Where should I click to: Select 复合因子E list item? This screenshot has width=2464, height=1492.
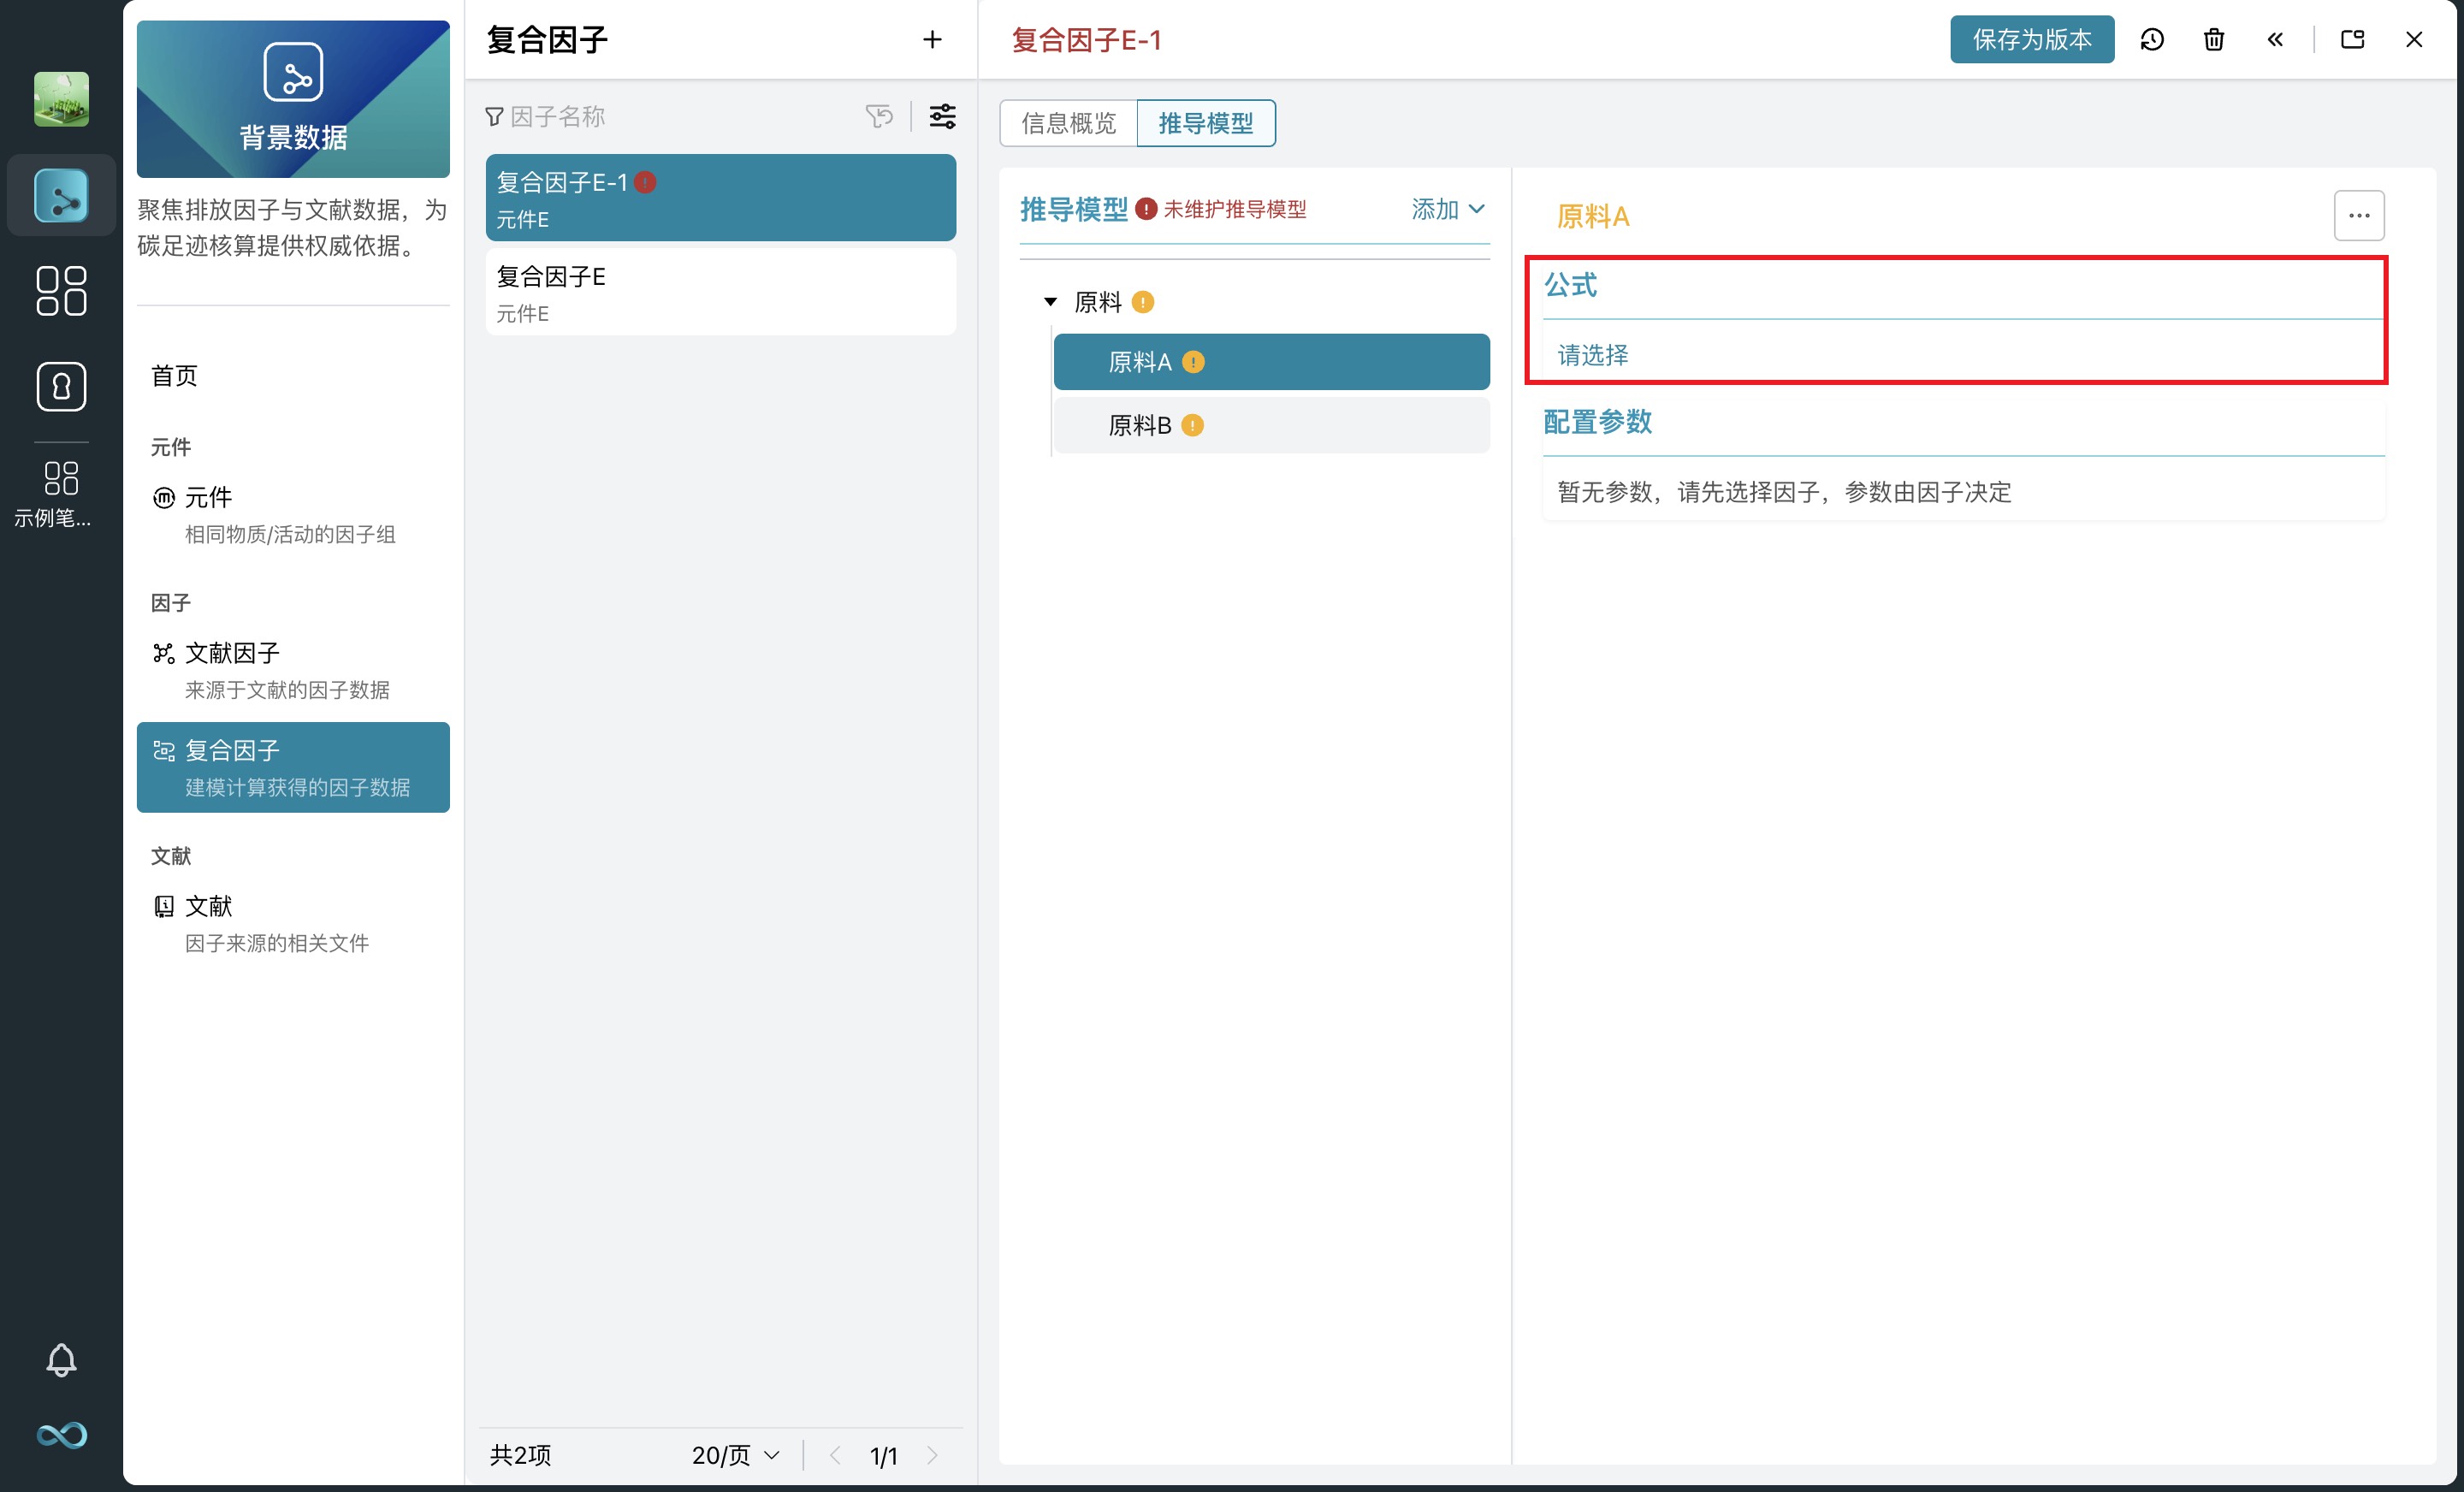[720, 293]
